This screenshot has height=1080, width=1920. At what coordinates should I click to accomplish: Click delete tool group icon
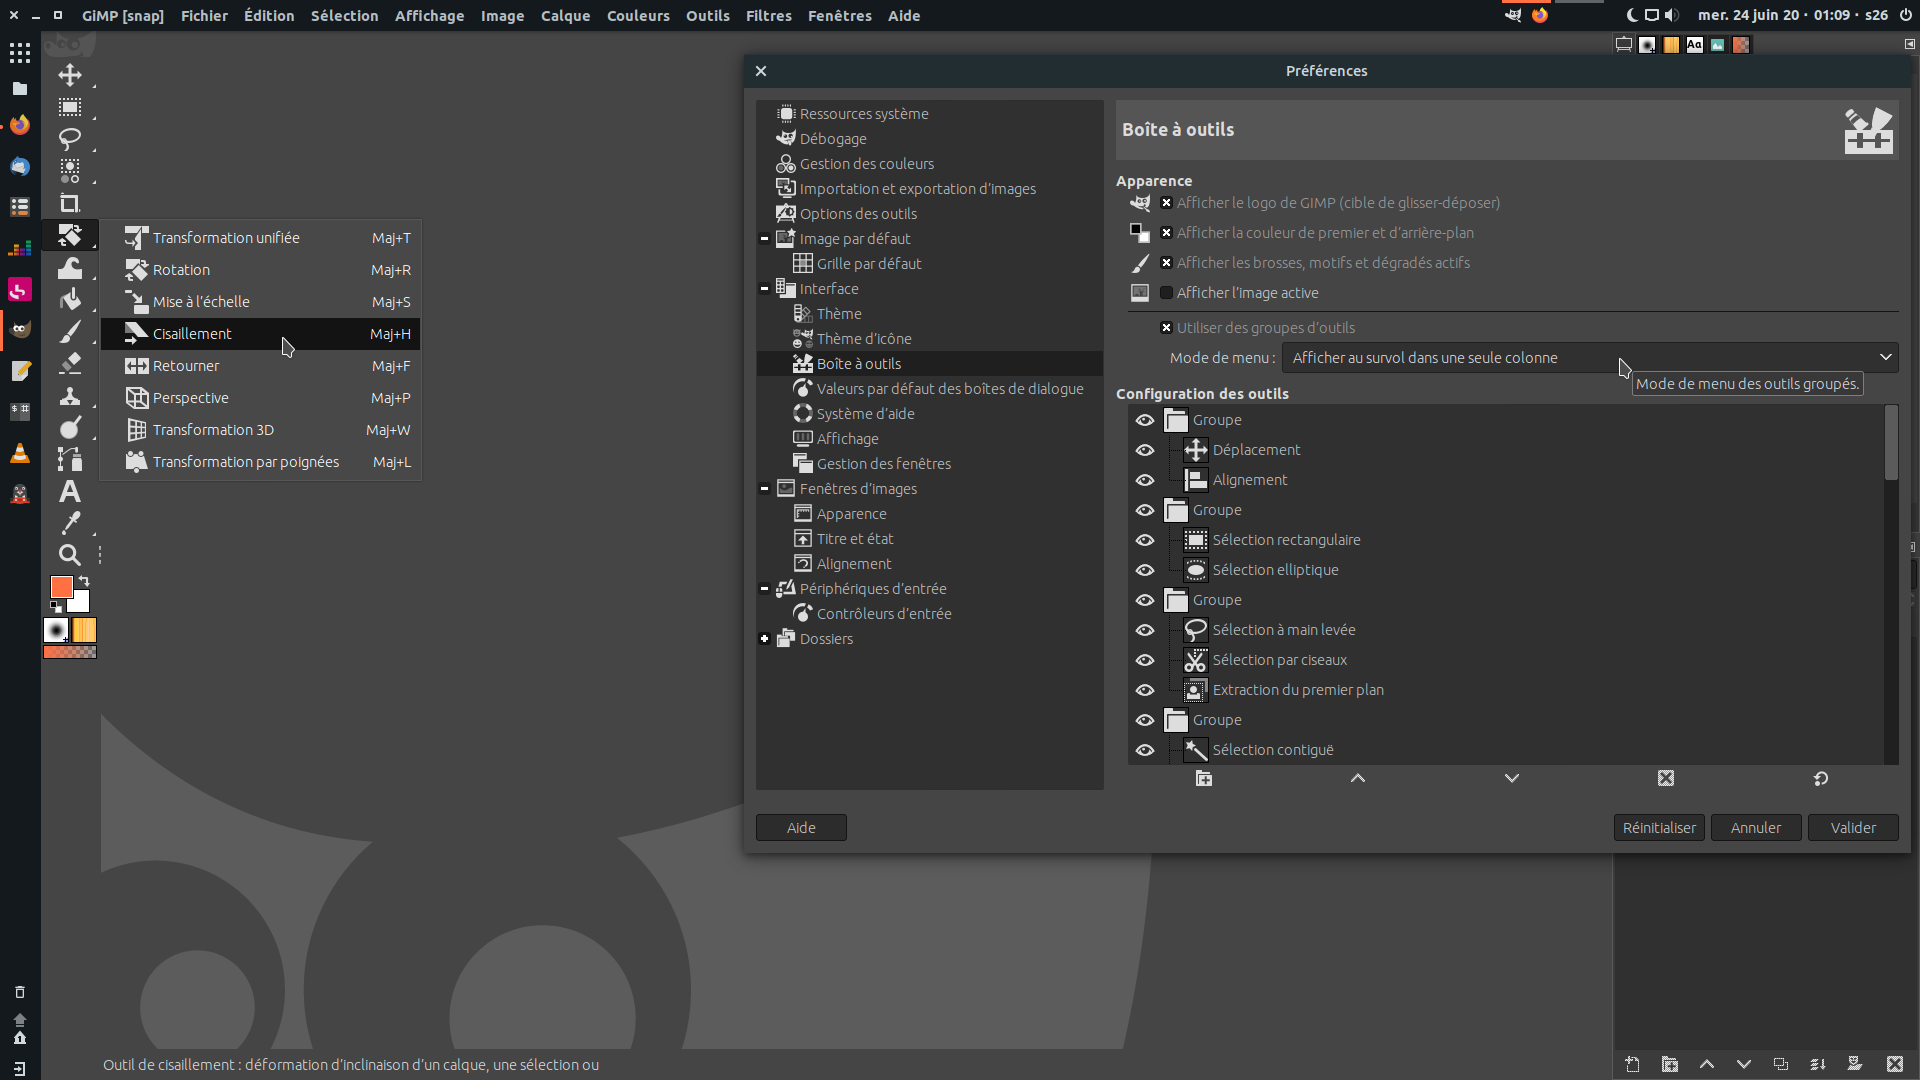(x=1666, y=778)
